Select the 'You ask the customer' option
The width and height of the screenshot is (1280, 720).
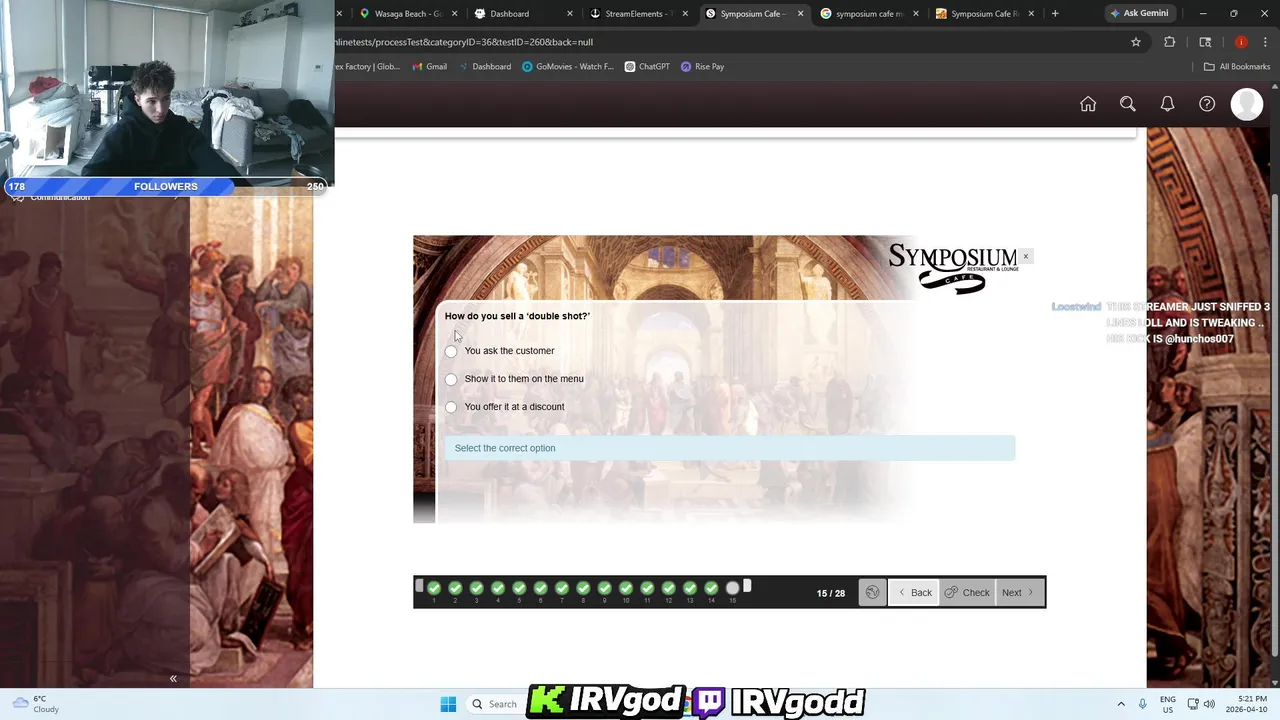(x=451, y=351)
